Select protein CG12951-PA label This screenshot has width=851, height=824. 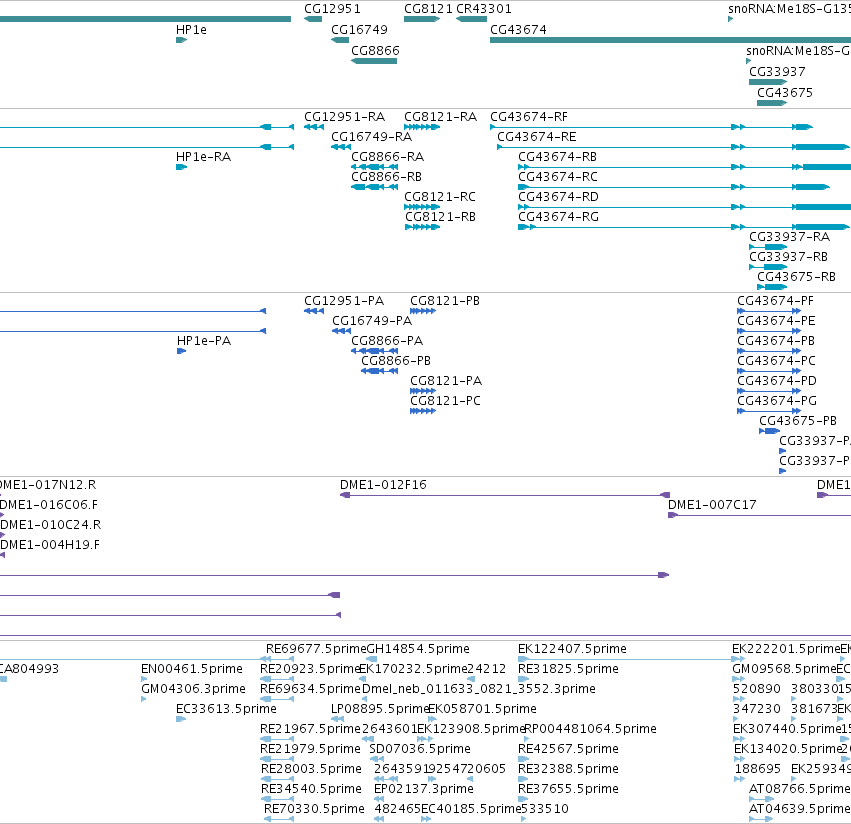coord(344,301)
